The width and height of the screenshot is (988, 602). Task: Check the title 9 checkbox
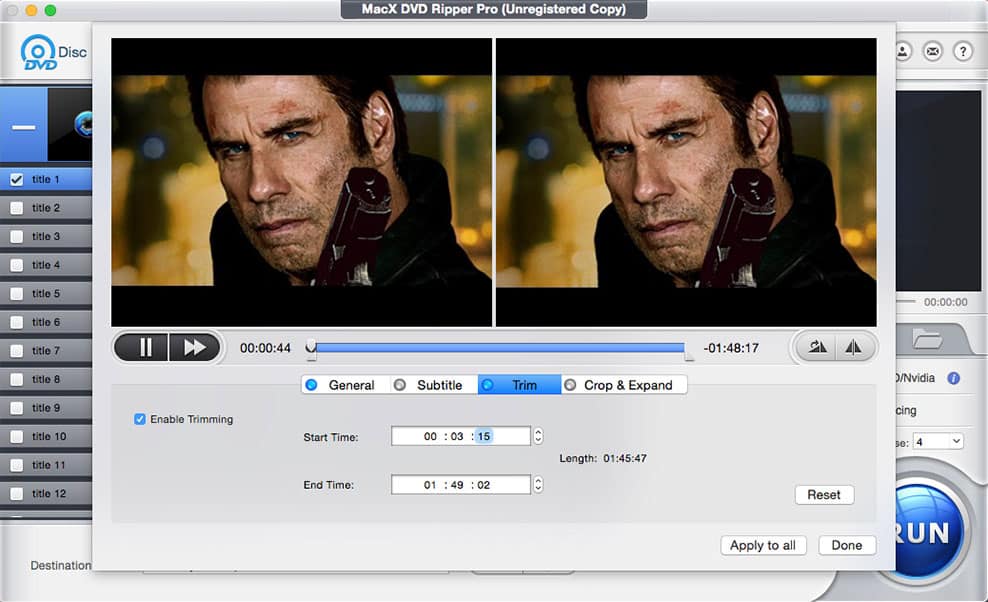click(17, 408)
